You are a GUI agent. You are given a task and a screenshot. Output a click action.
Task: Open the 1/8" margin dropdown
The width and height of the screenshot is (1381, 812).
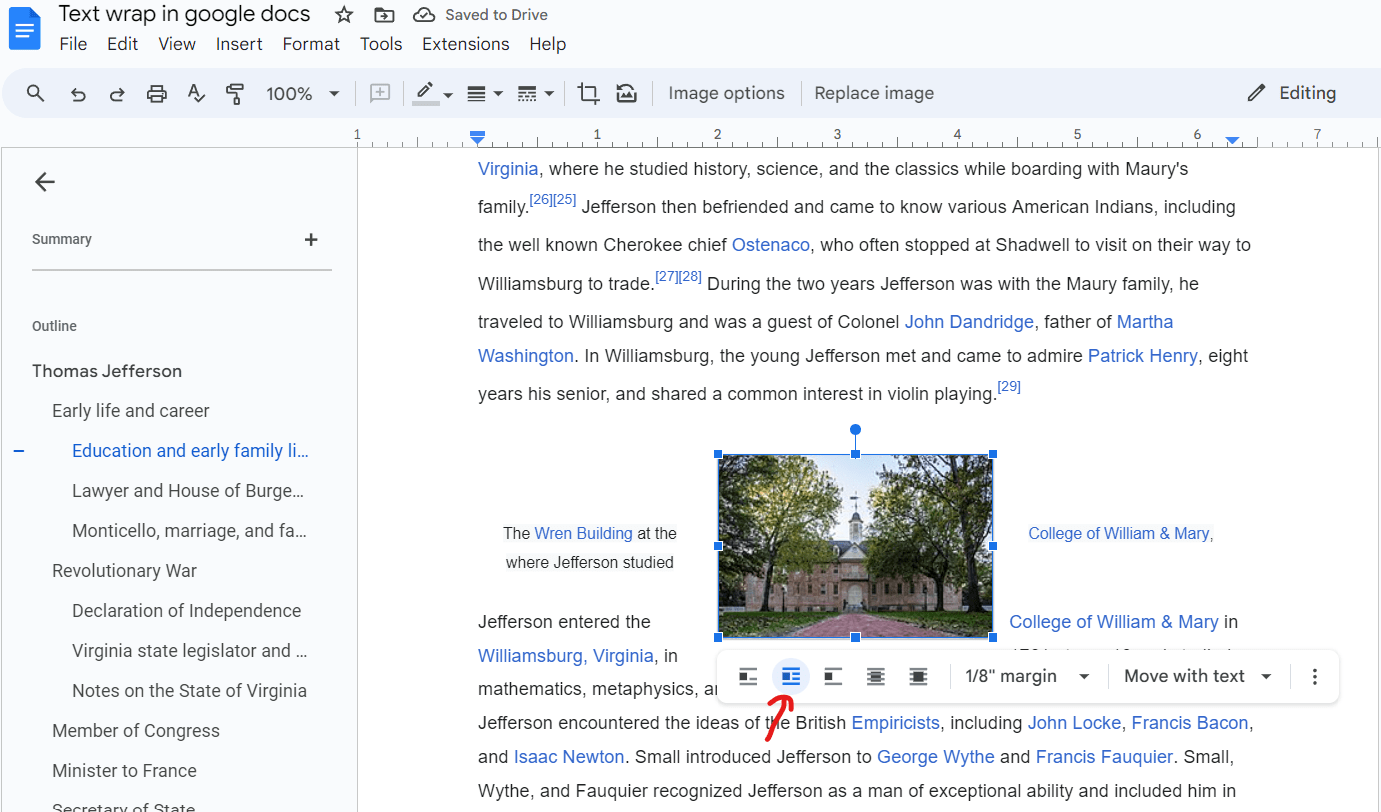[x=1028, y=676]
